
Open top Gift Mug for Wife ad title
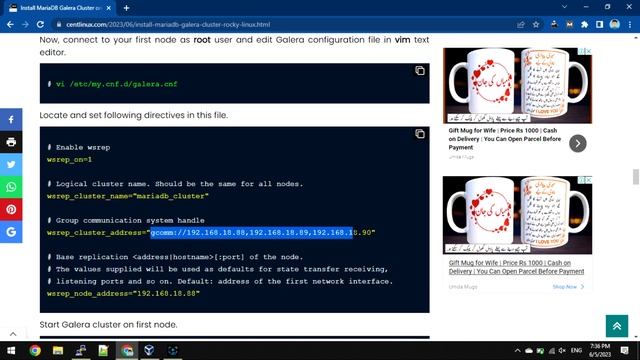coord(504,139)
